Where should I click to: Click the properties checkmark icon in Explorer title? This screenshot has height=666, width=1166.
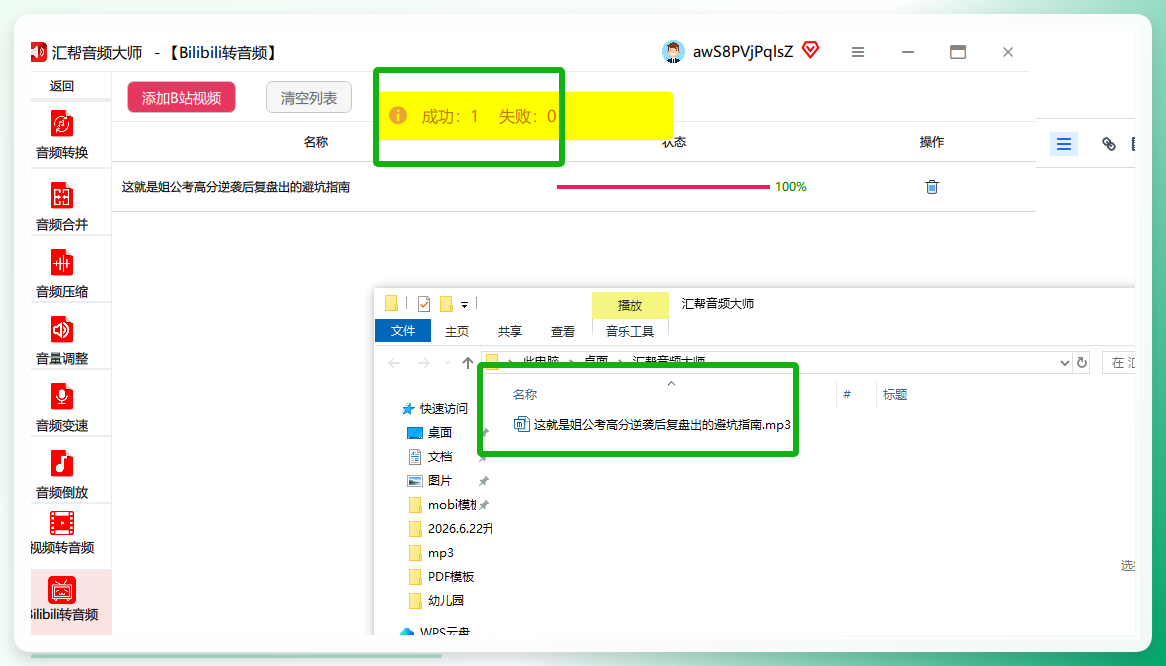coord(424,303)
